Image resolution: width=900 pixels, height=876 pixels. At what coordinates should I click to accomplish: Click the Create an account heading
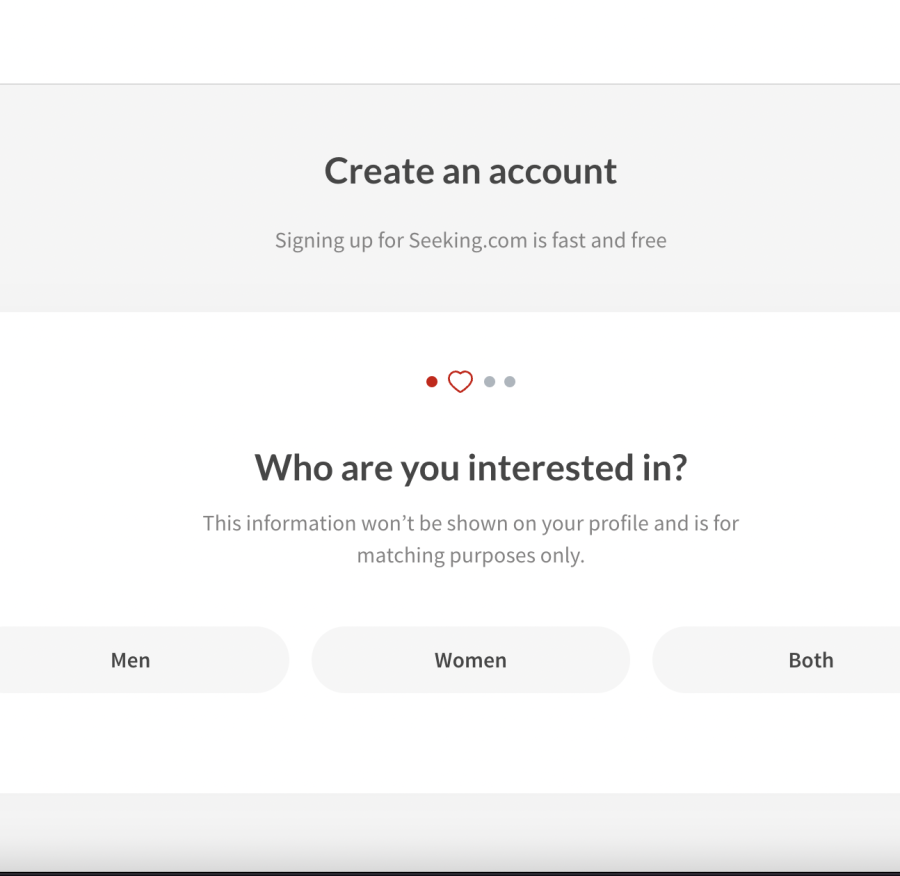470,171
